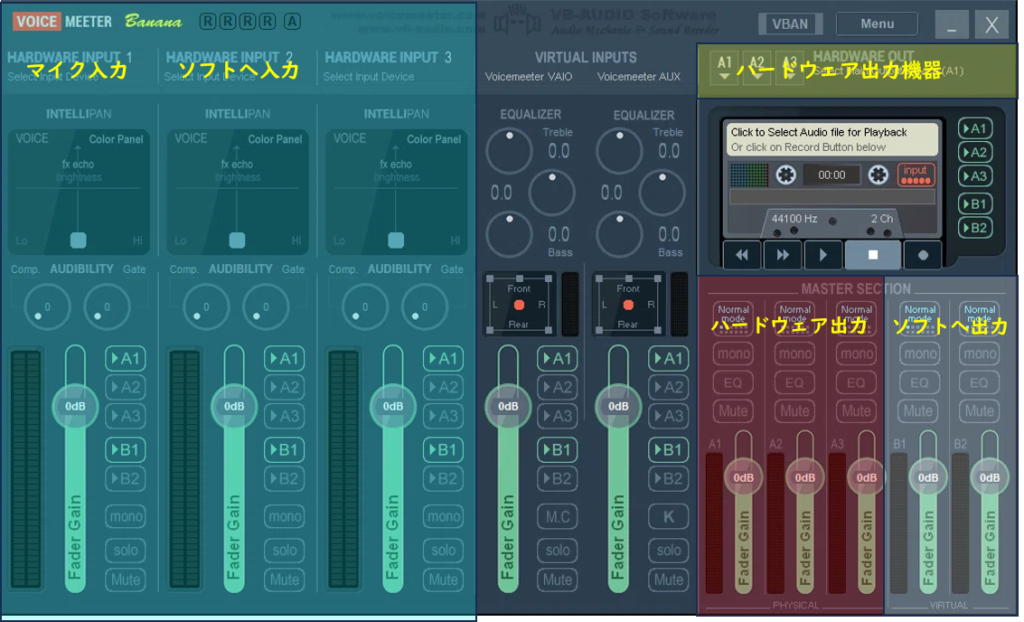Click the Bass knob of Voicemeeter AUX equalizer
The height and width of the screenshot is (622, 1024).
[x=619, y=235]
